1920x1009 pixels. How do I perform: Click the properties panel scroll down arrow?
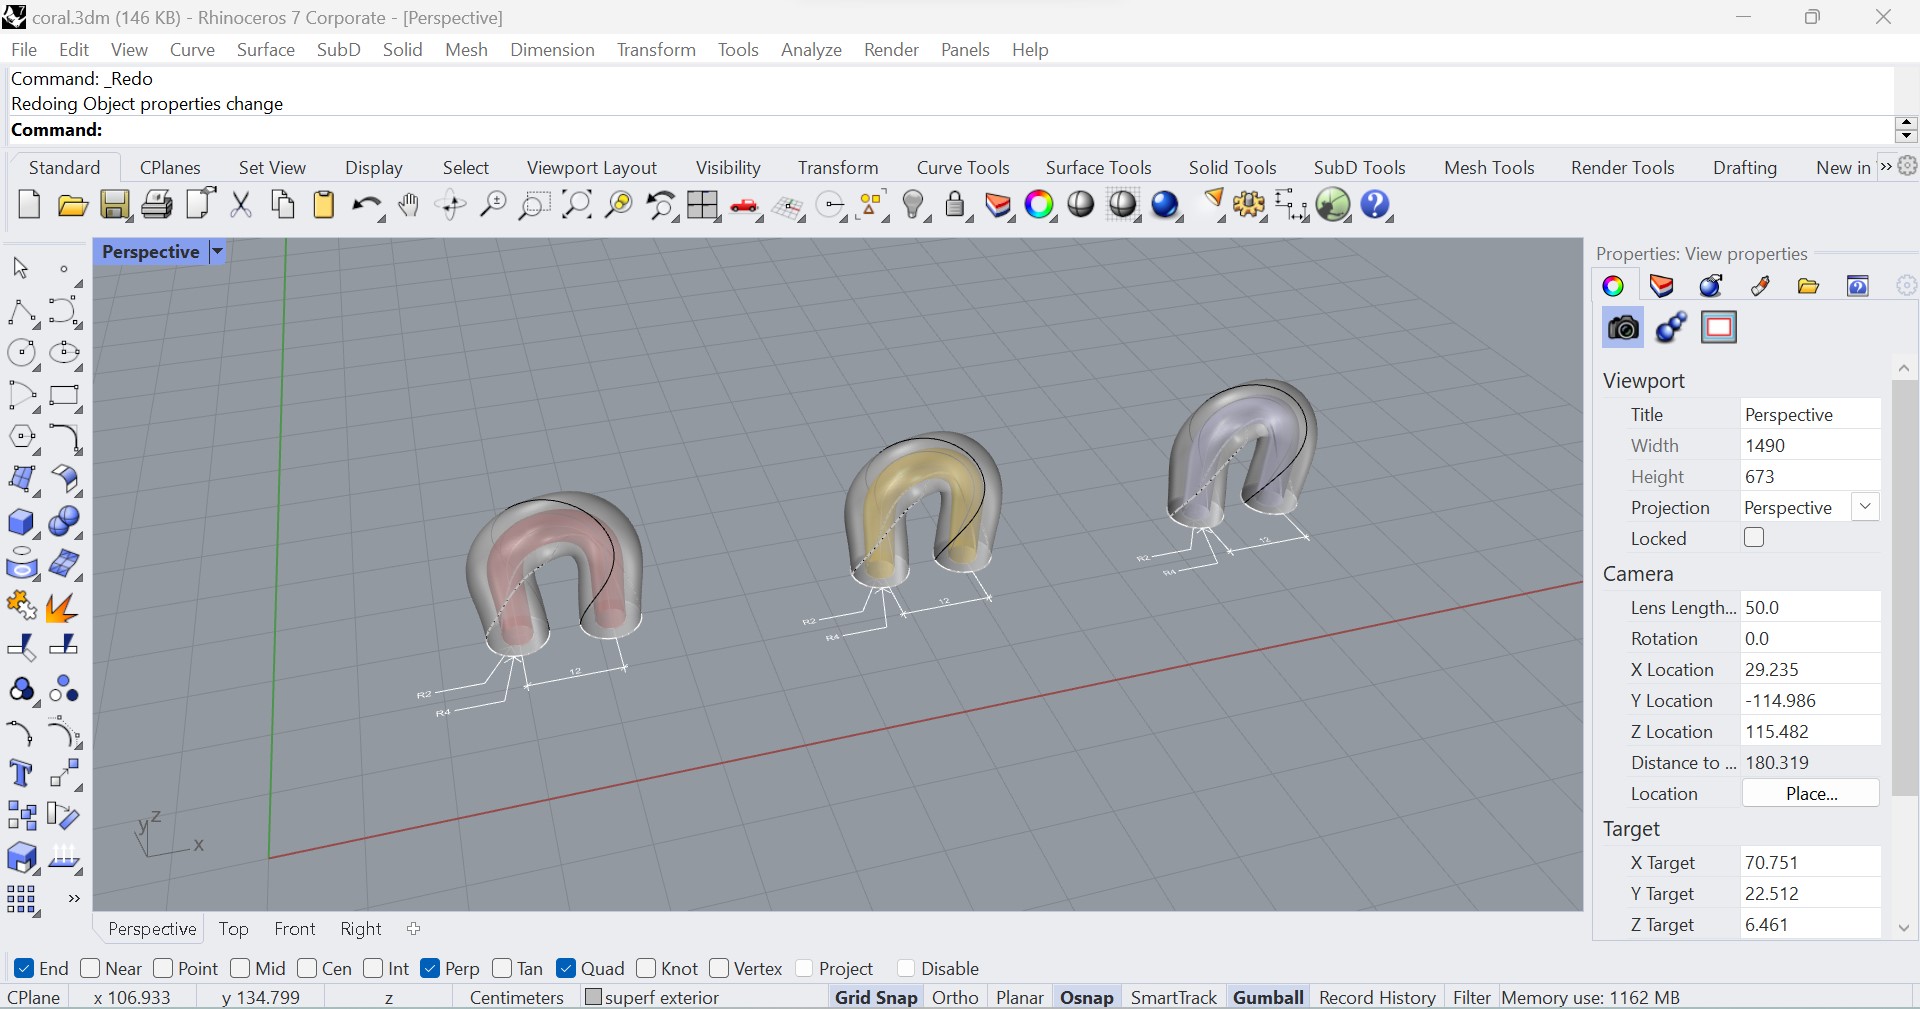[1904, 928]
